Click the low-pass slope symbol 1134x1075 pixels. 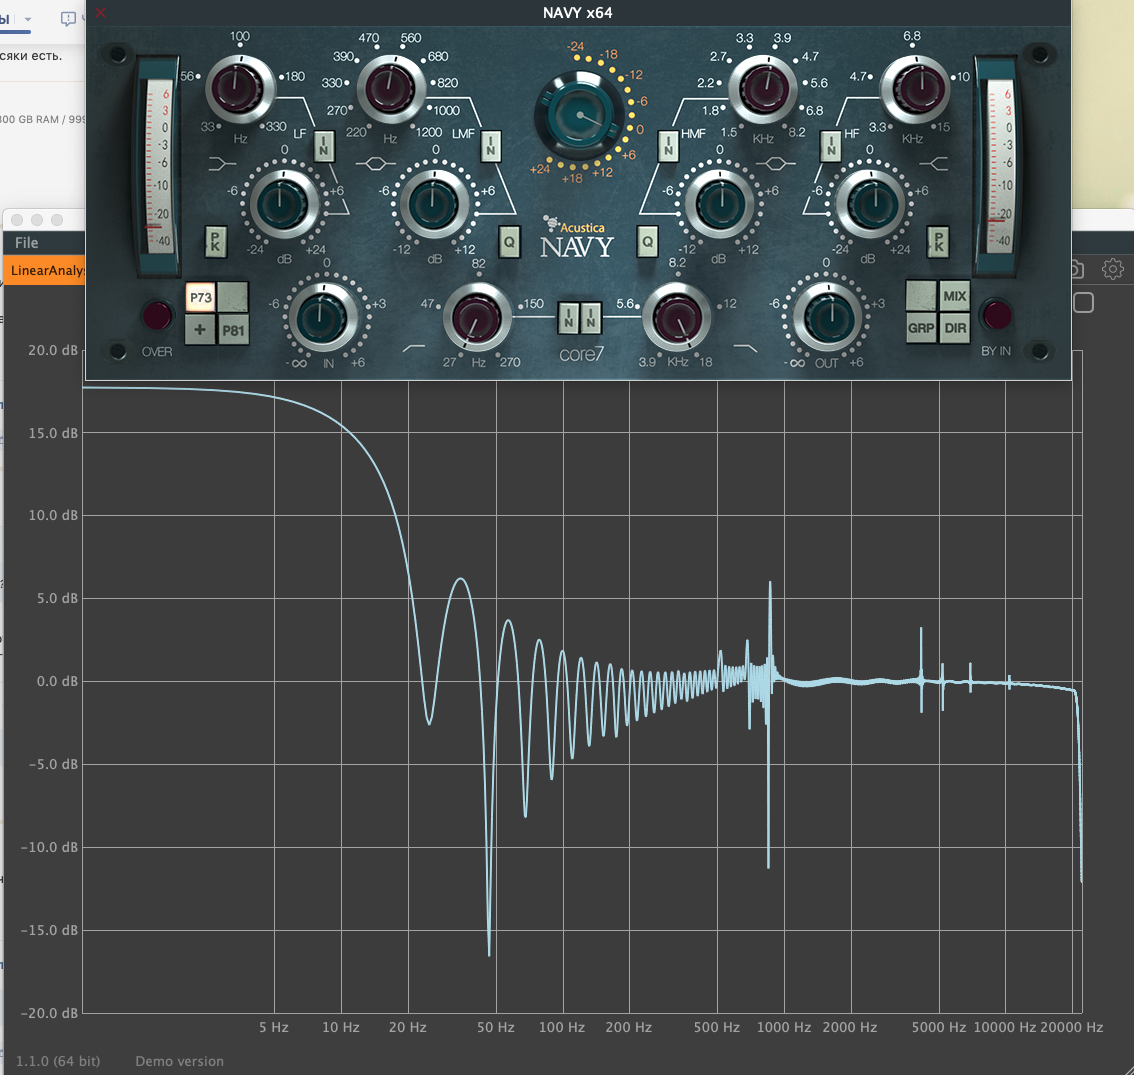click(x=746, y=349)
